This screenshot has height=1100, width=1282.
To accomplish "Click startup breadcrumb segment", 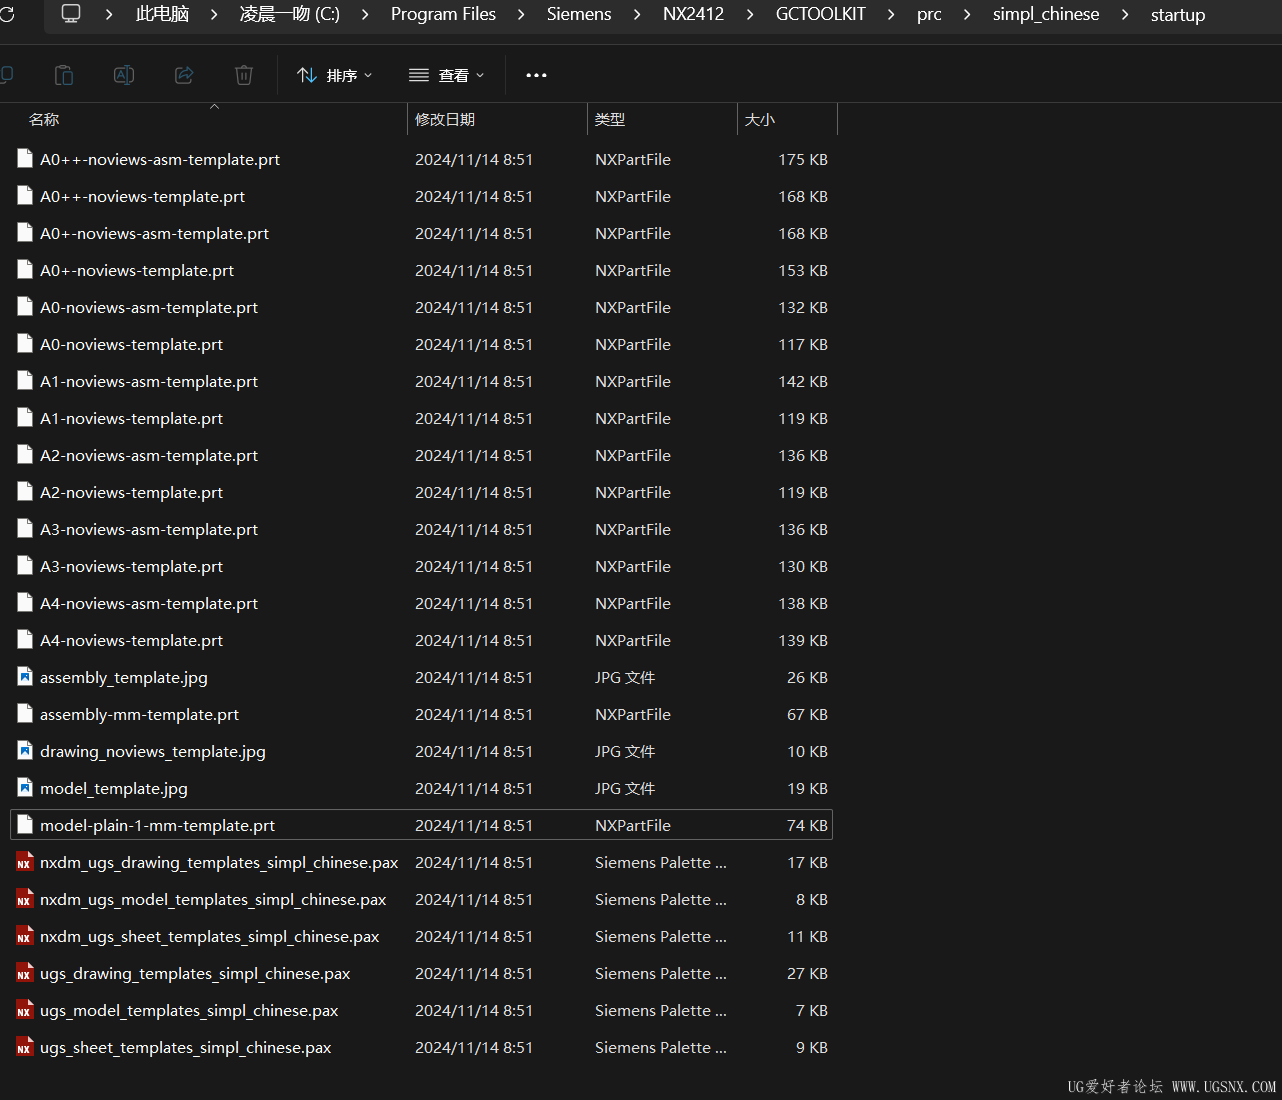I will click(1178, 14).
